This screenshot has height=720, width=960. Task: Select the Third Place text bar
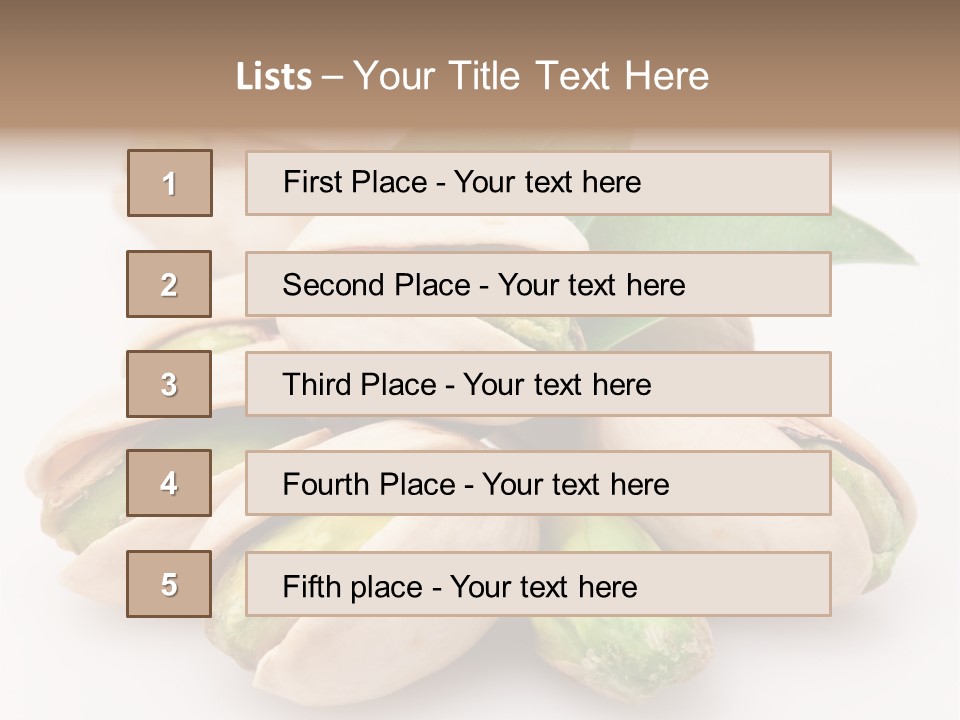pos(538,384)
